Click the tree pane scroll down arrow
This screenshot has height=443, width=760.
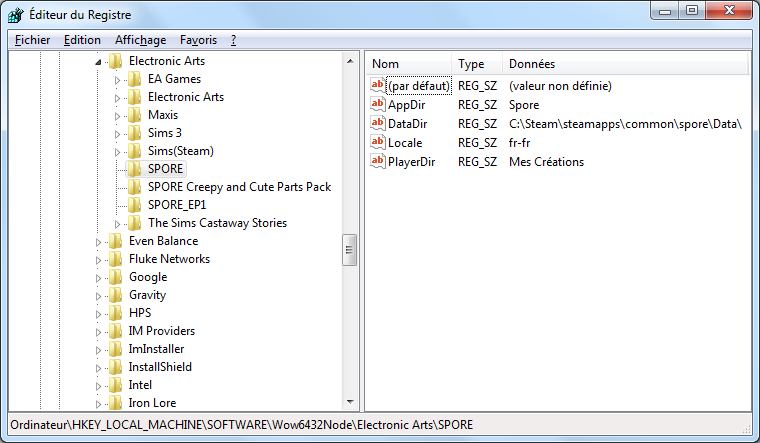click(350, 402)
